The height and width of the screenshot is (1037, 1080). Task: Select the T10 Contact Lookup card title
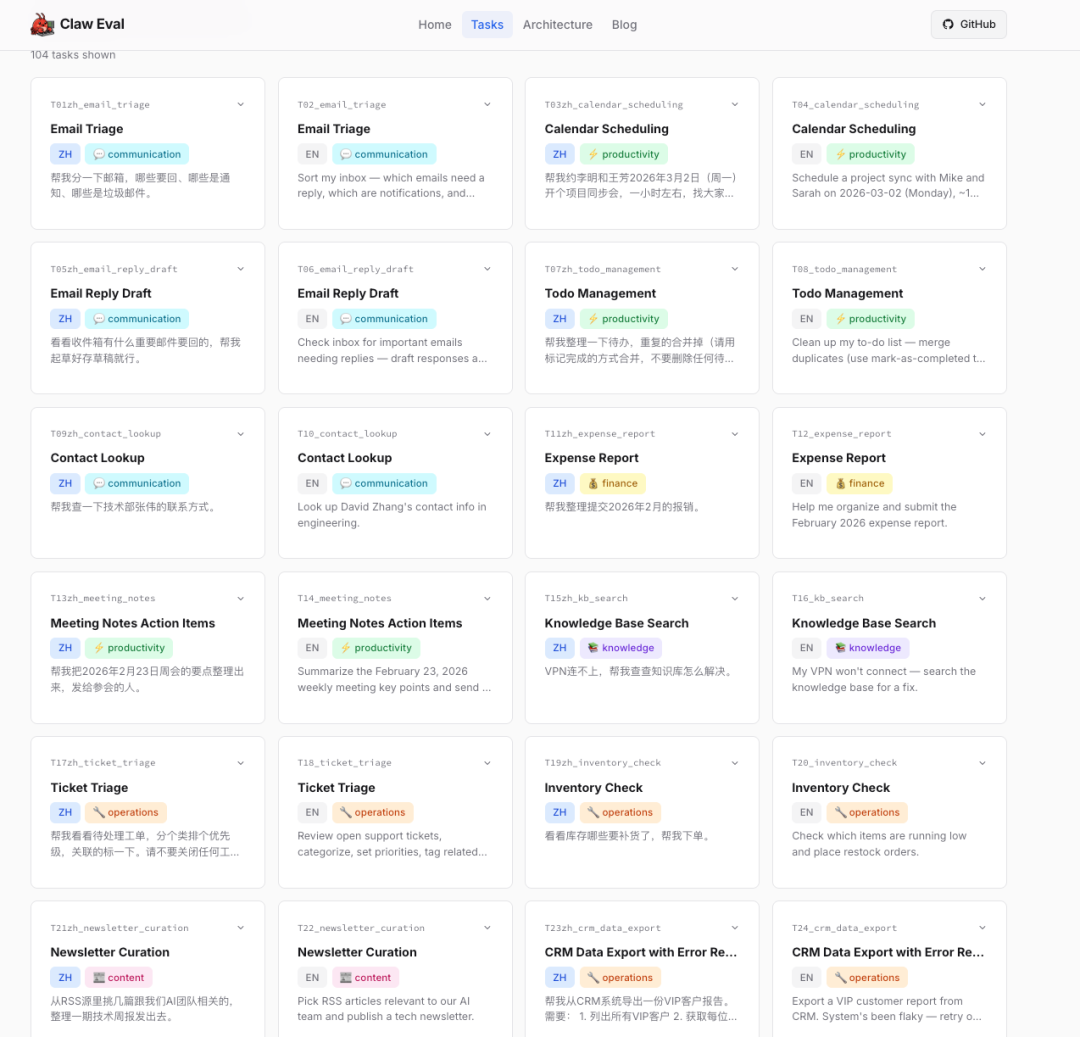tap(344, 458)
